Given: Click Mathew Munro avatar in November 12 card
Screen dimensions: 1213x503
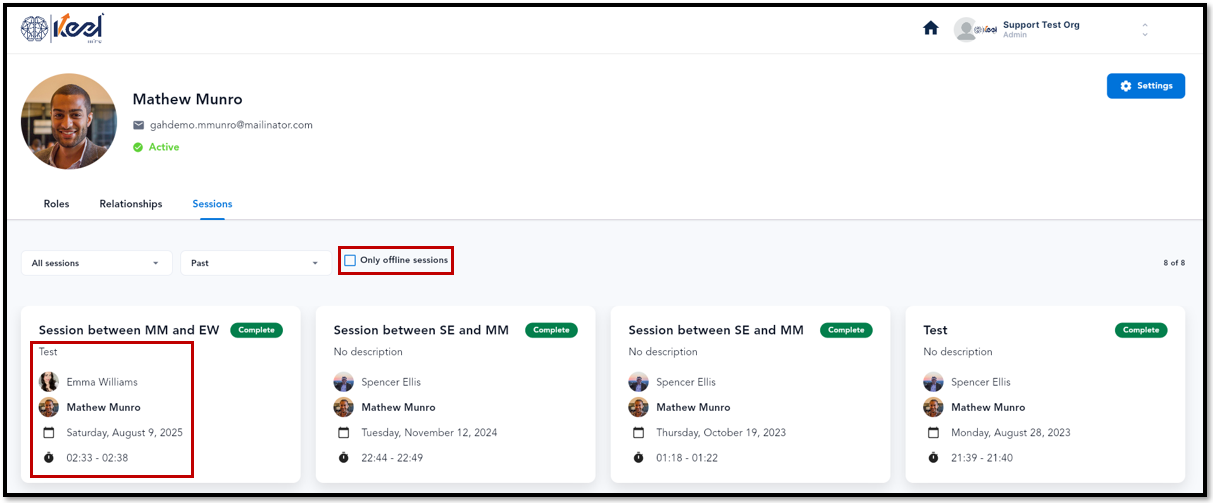Looking at the screenshot, I should coord(344,407).
